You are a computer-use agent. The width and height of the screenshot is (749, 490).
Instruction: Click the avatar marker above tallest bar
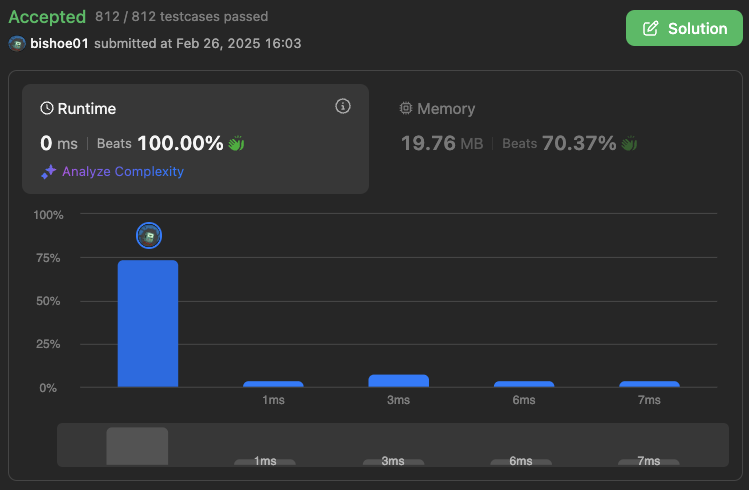click(x=149, y=235)
